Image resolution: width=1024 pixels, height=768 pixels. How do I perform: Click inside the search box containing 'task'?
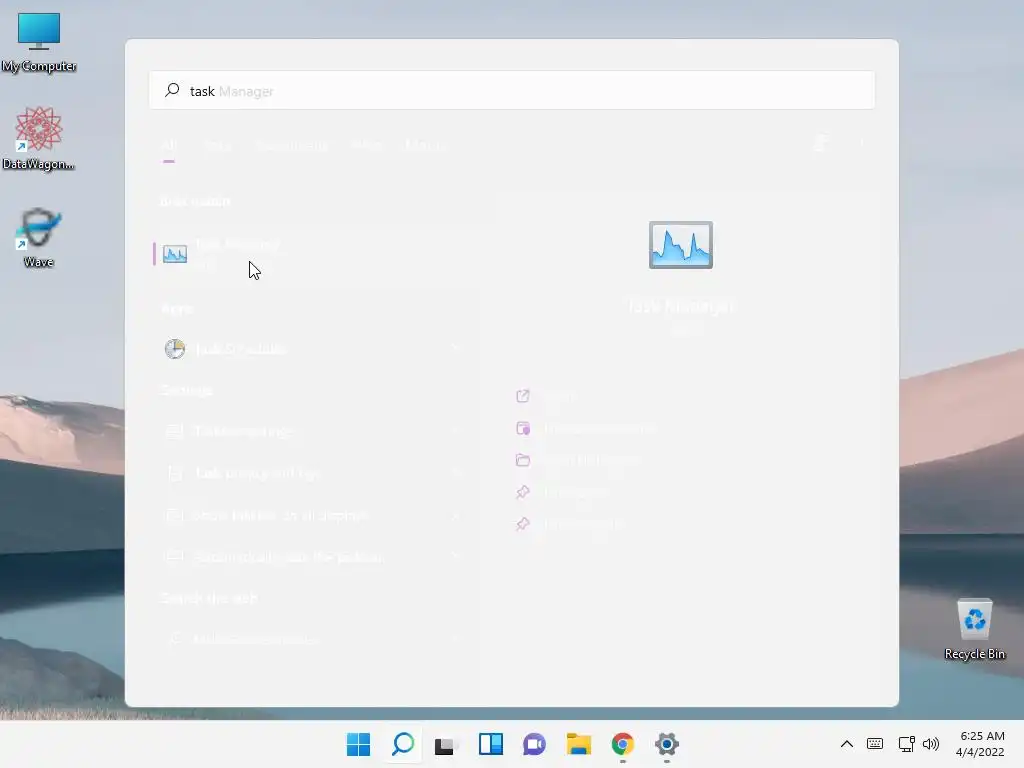click(x=512, y=91)
